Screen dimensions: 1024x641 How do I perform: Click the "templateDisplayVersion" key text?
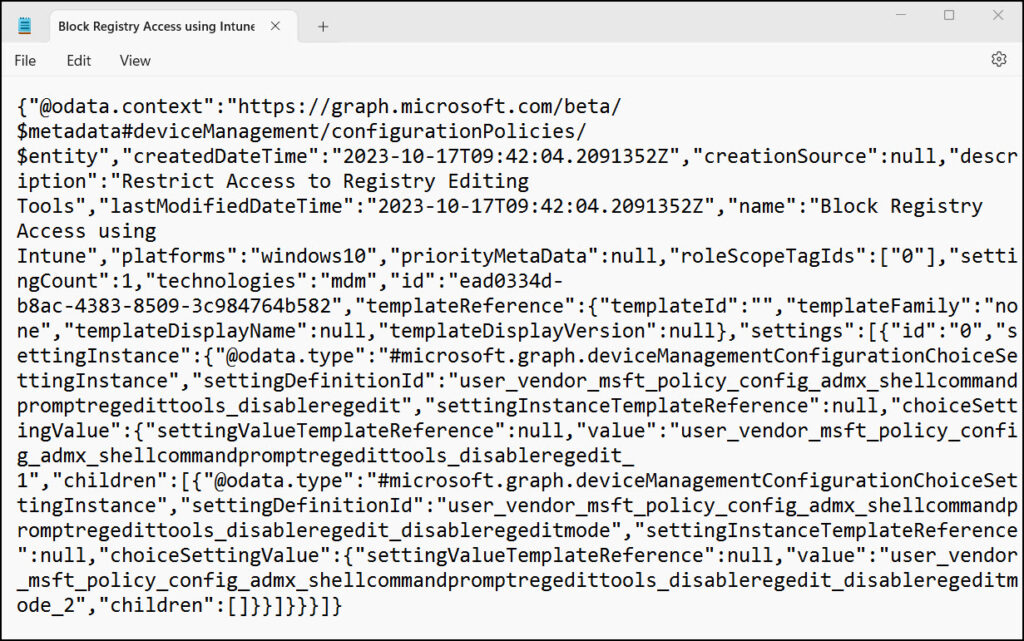[x=522, y=331]
